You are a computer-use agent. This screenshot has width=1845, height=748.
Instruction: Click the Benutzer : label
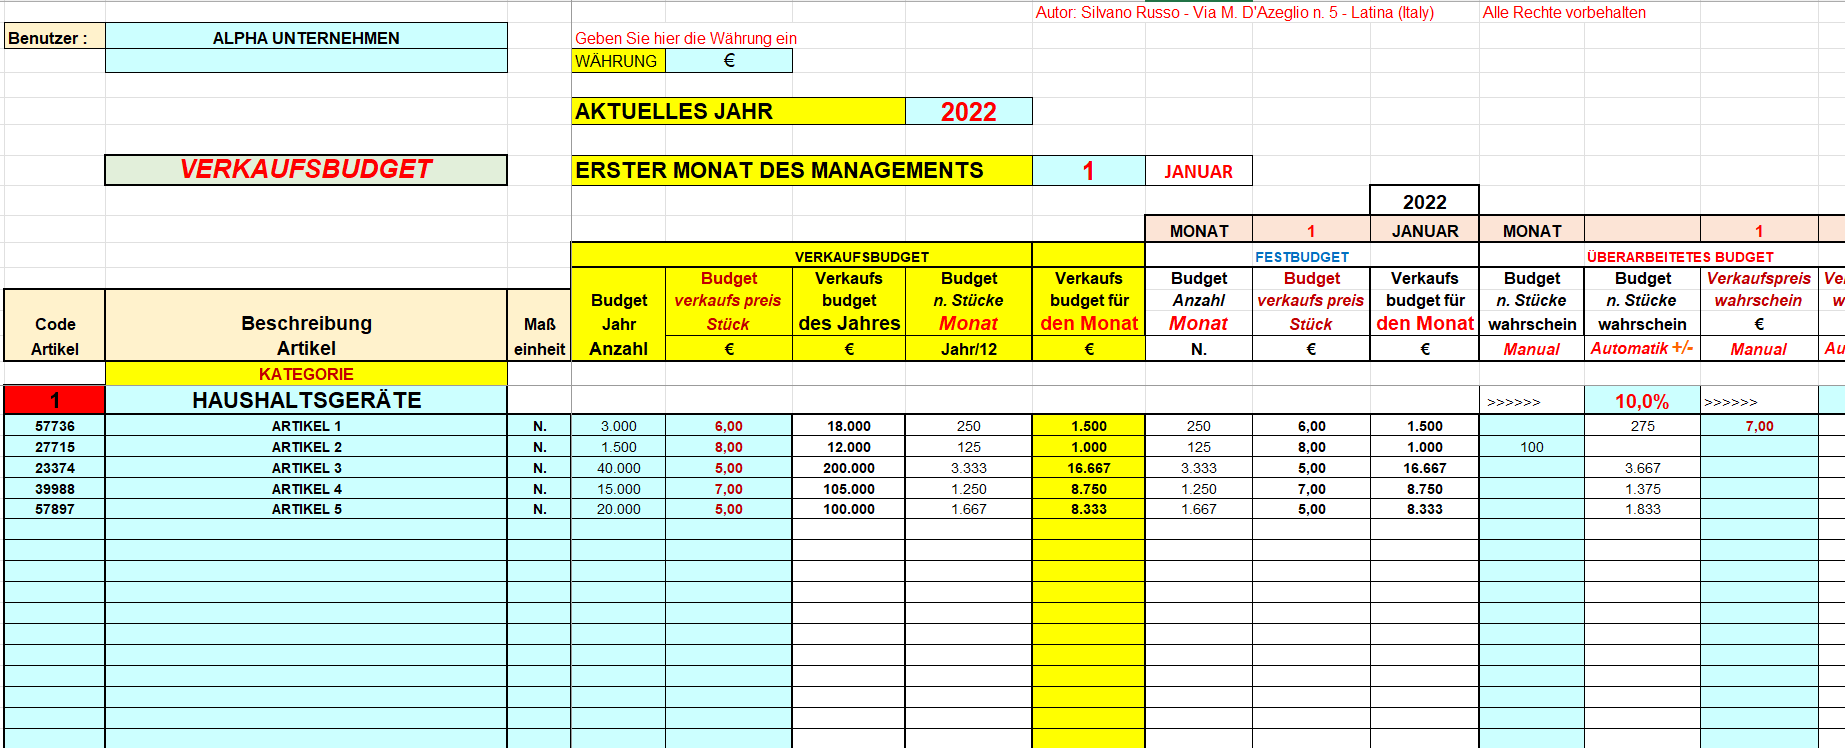click(x=54, y=38)
